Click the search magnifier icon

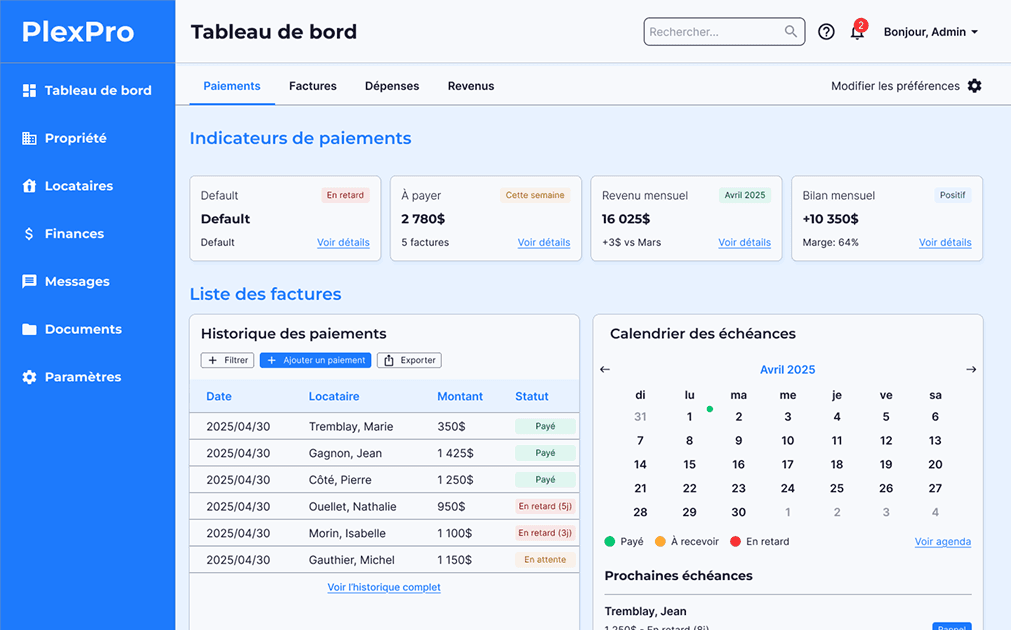(791, 31)
